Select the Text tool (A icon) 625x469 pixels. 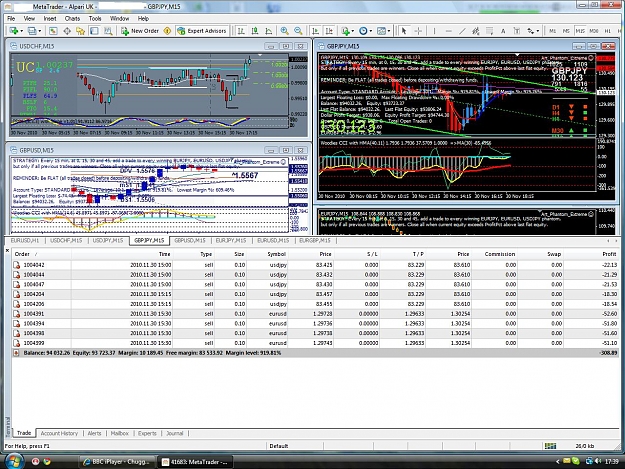(503, 31)
